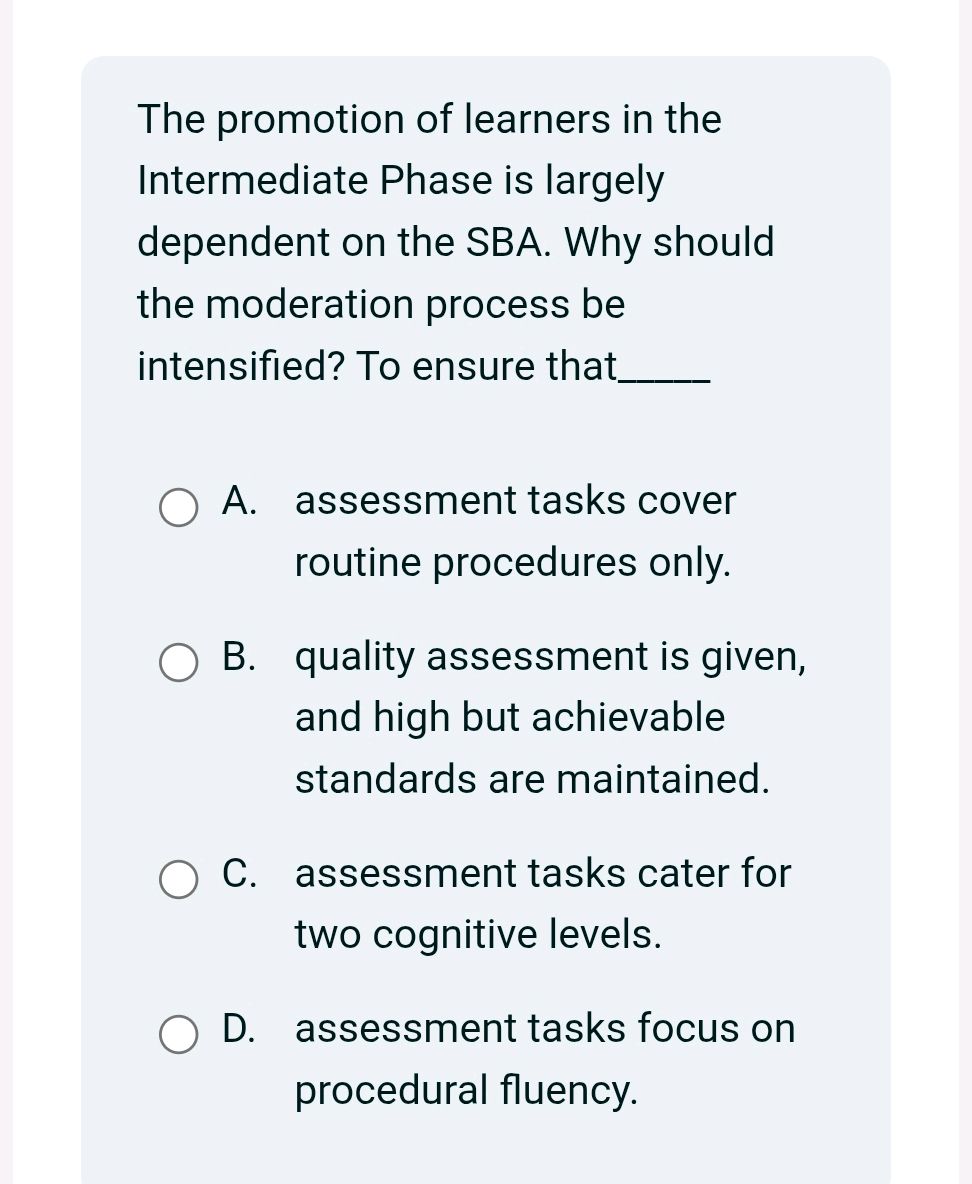Click the "assessment tasks focus on" answer text

545,1029
